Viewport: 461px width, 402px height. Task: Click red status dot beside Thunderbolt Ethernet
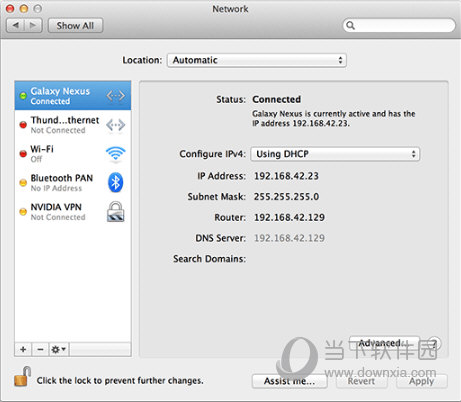click(x=23, y=125)
